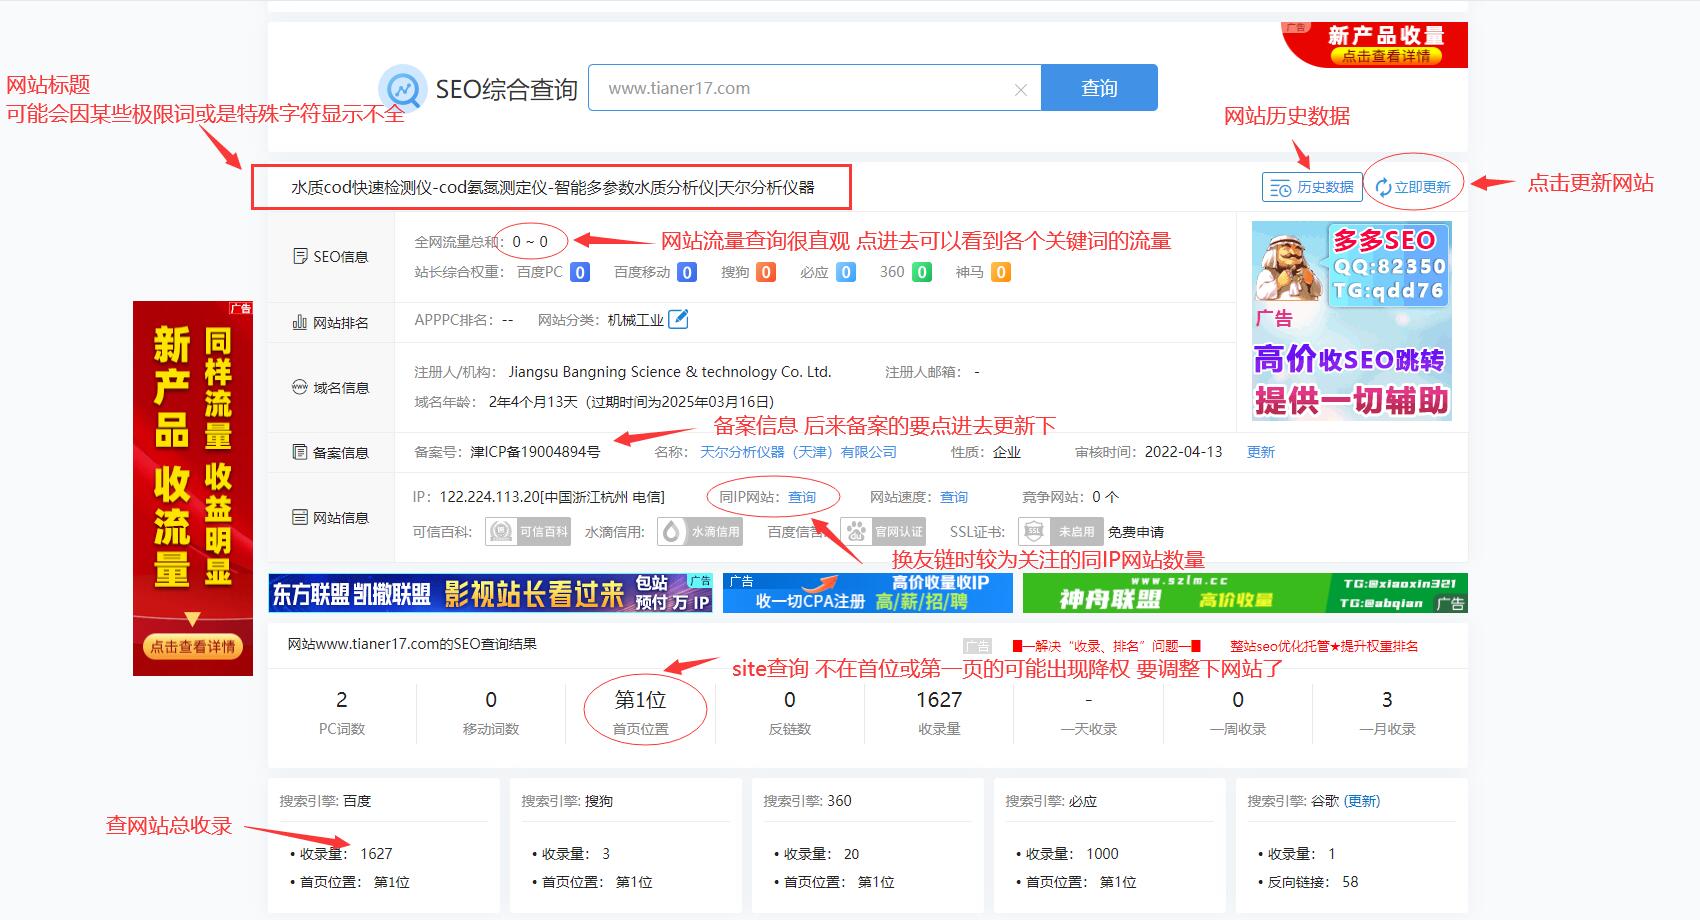Open the 东方联盟 凯撒联盟 banner ad
This screenshot has width=1700, height=920.
point(491,594)
